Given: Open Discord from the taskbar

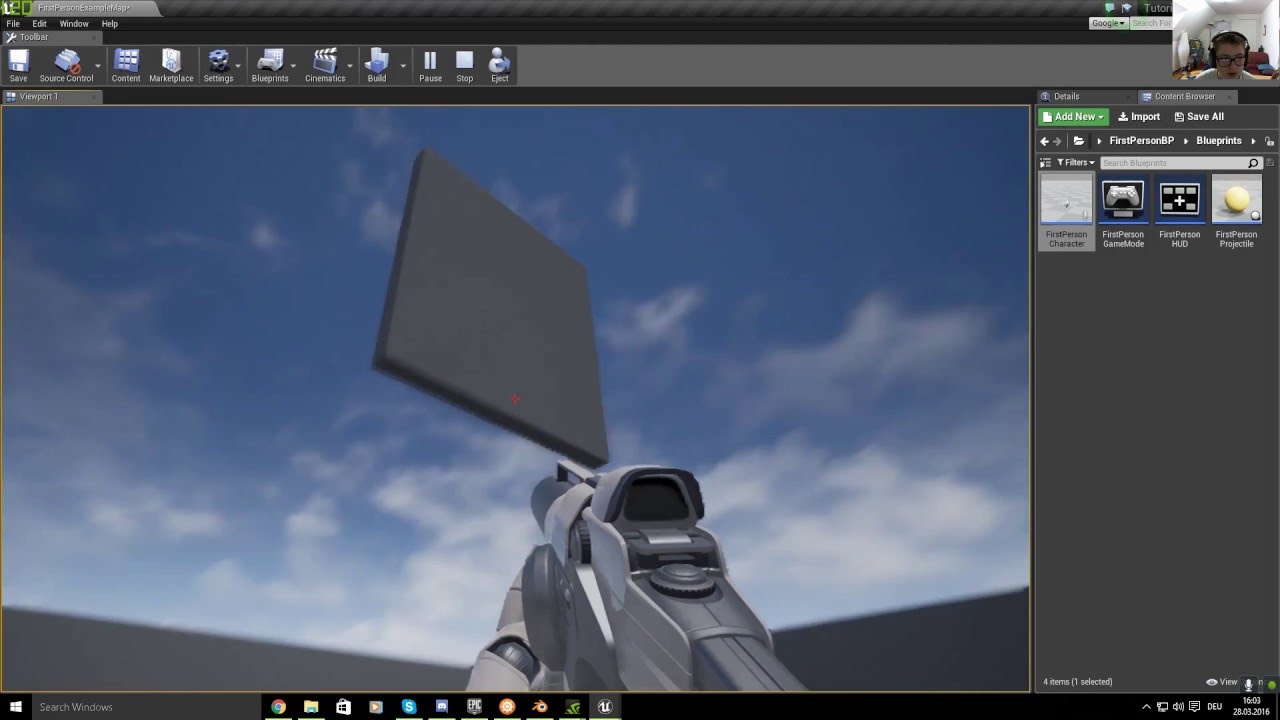Looking at the screenshot, I should pyautogui.click(x=442, y=707).
